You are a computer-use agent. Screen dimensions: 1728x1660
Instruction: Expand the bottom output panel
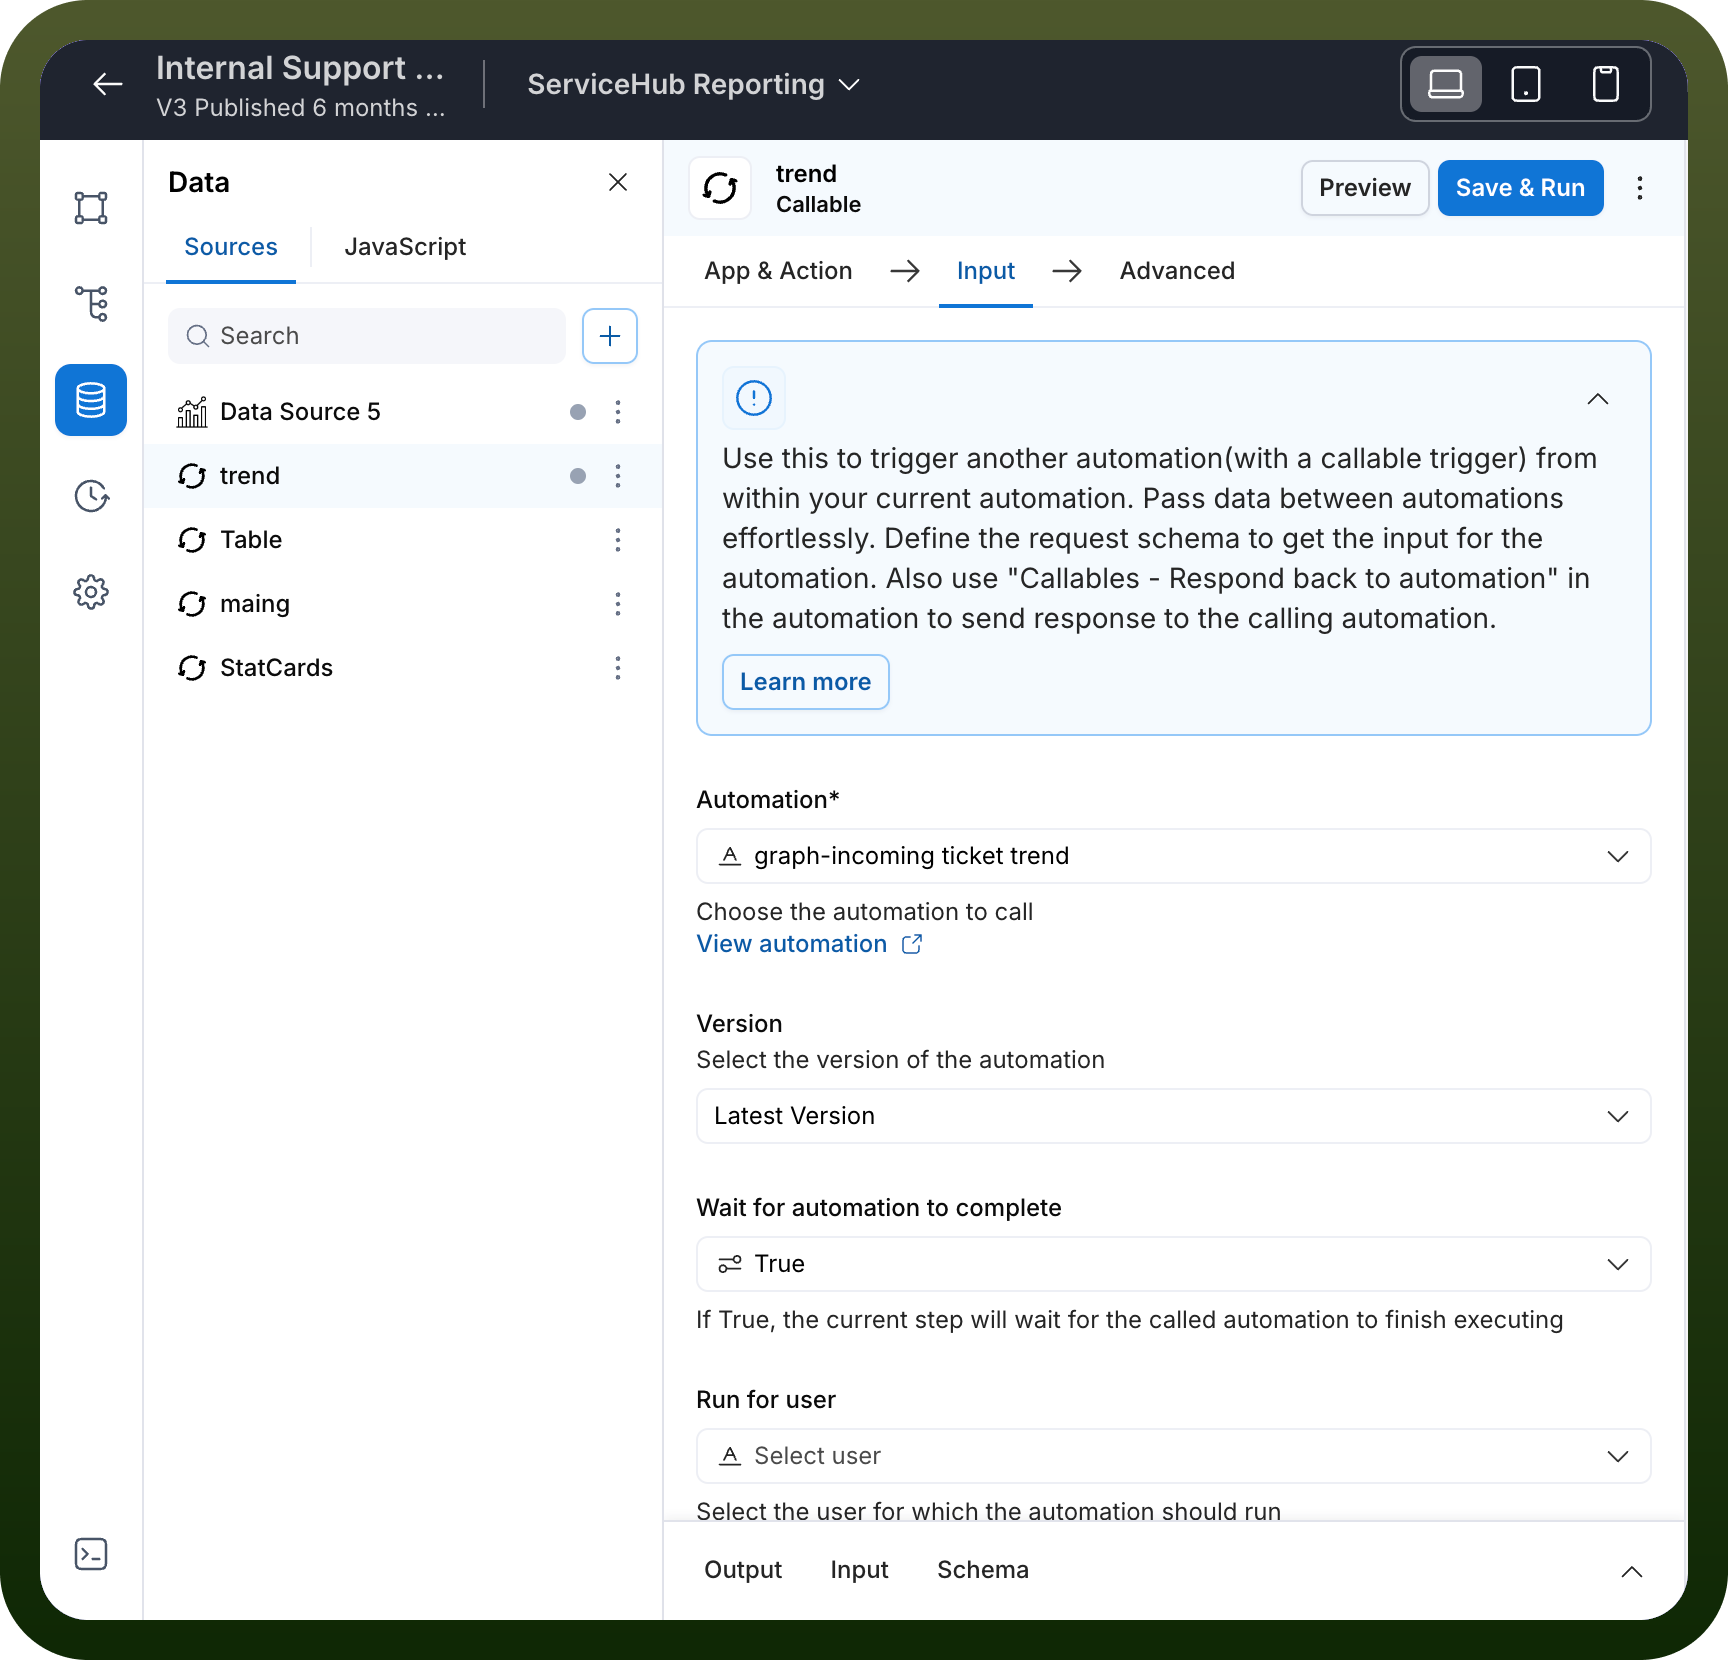[1632, 1571]
